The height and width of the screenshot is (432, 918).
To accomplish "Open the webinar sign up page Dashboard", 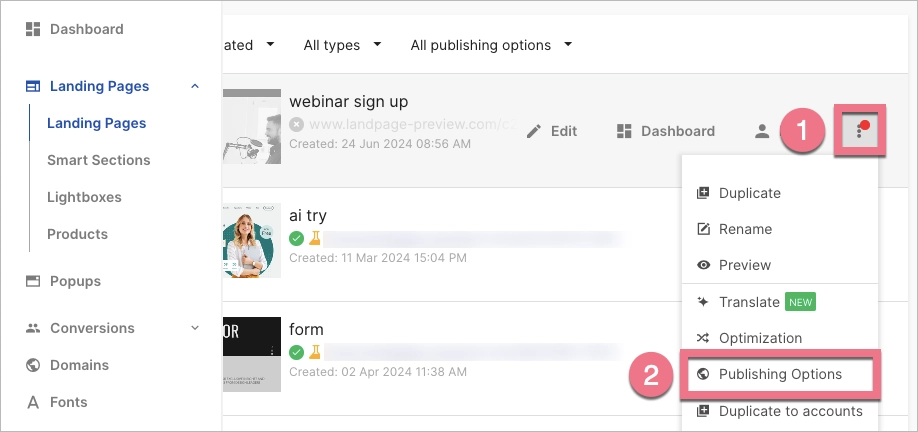I will click(666, 131).
